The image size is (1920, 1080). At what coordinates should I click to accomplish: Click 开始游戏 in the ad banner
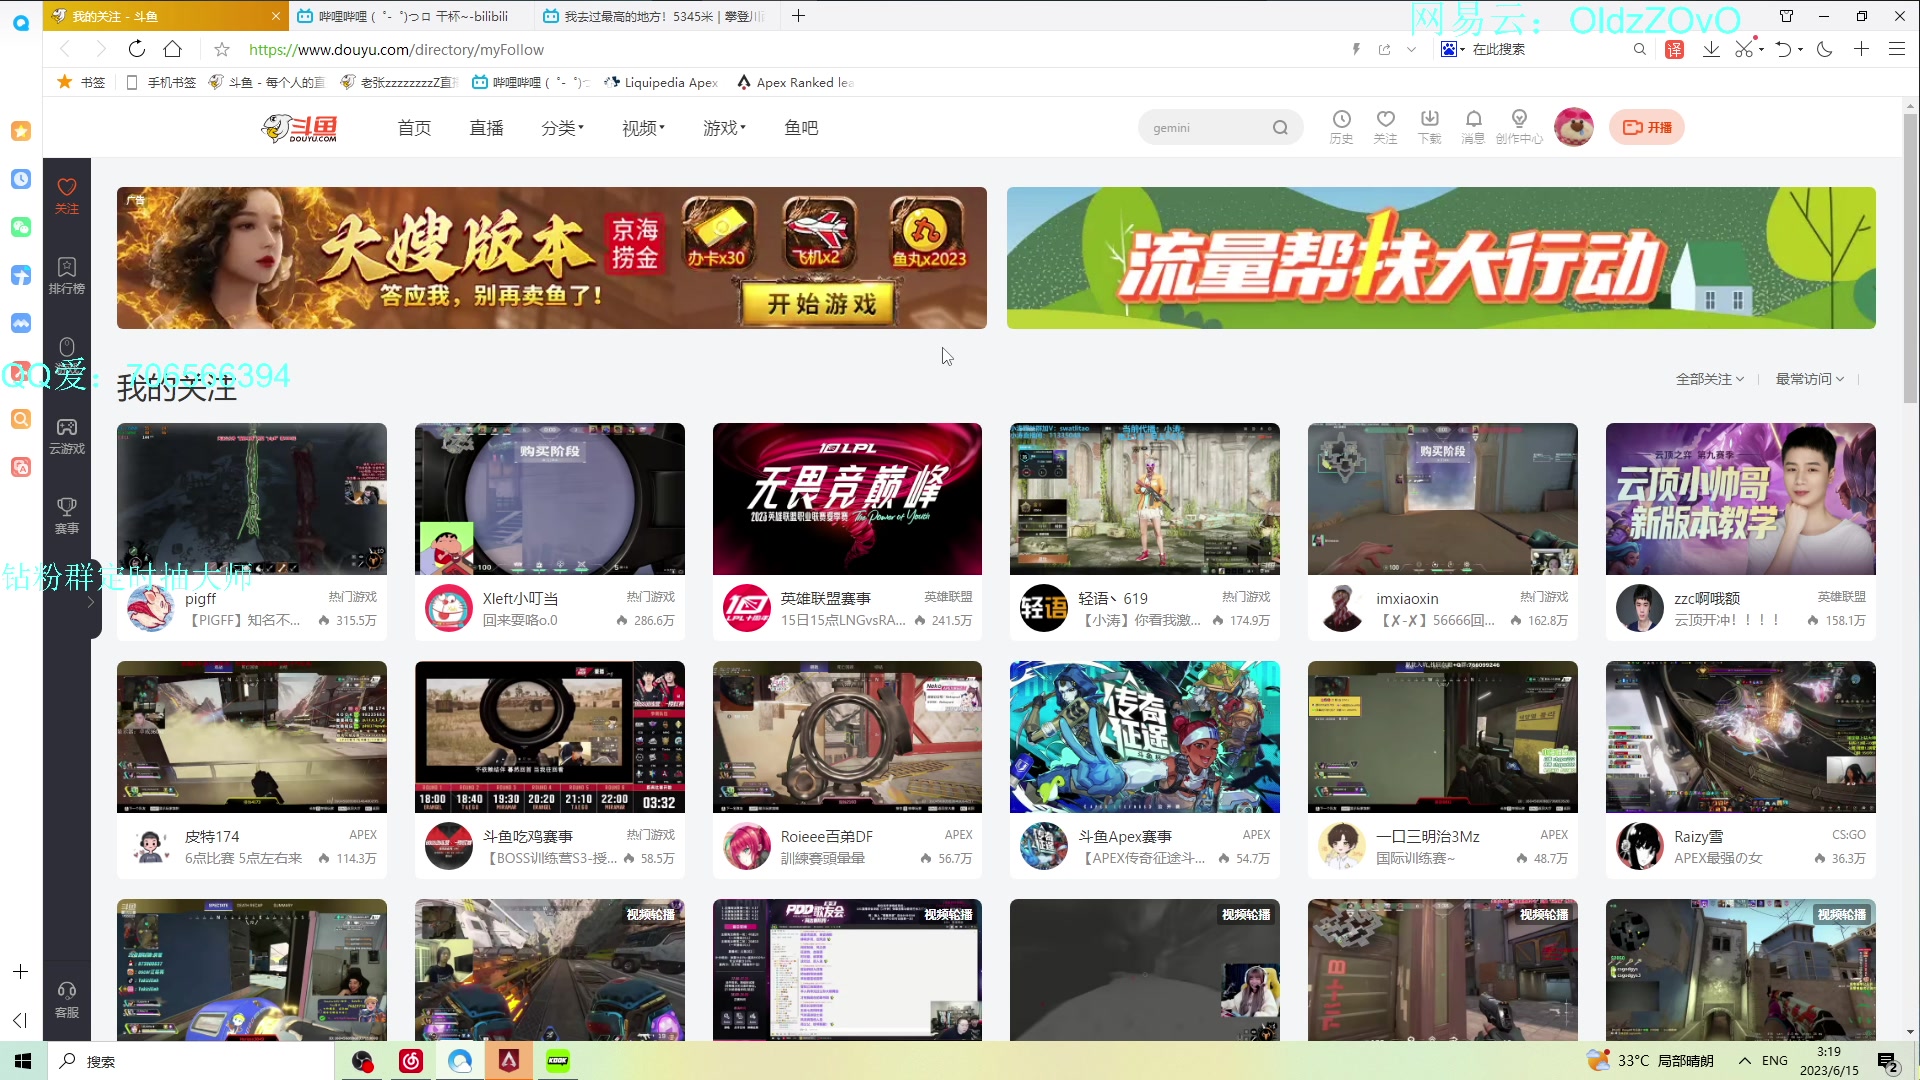tap(820, 303)
